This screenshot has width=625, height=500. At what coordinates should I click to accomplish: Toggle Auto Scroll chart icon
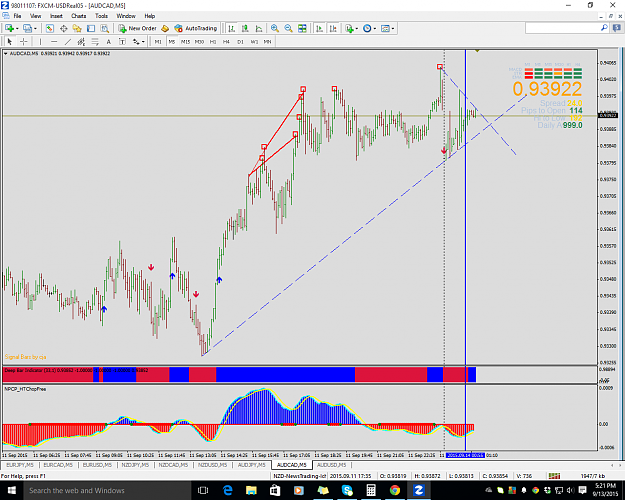pos(319,28)
